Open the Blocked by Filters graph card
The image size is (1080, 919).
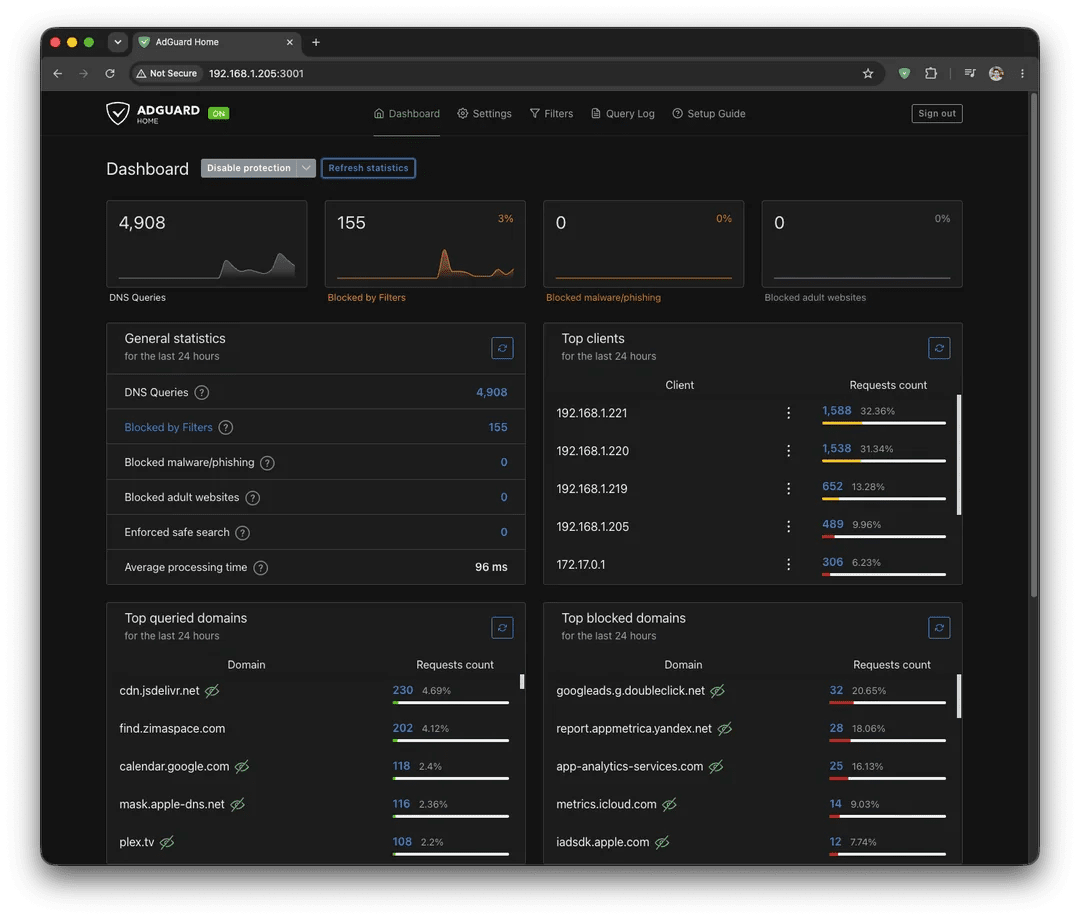pos(425,244)
